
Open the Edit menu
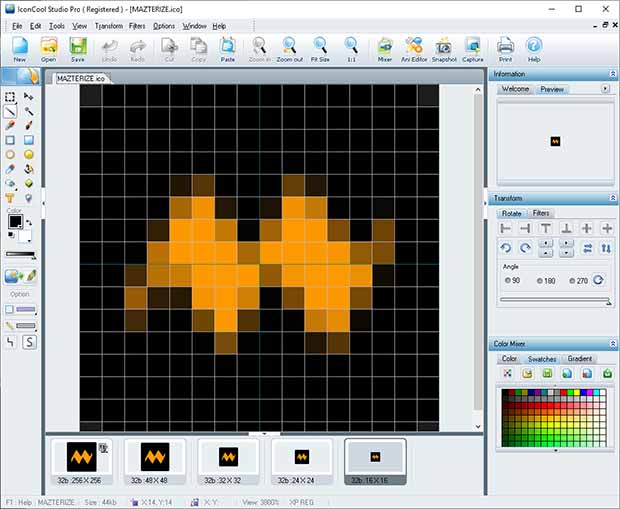pyautogui.click(x=36, y=26)
